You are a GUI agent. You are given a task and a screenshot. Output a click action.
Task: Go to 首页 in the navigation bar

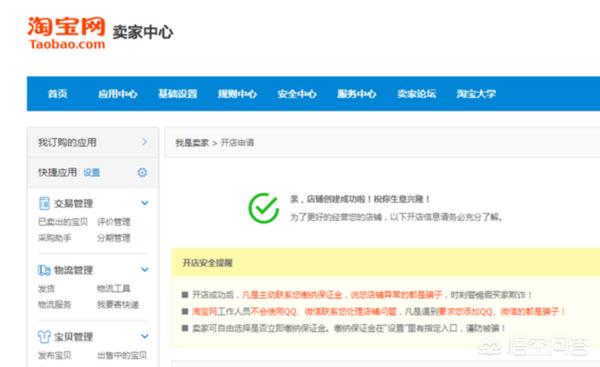coord(58,94)
